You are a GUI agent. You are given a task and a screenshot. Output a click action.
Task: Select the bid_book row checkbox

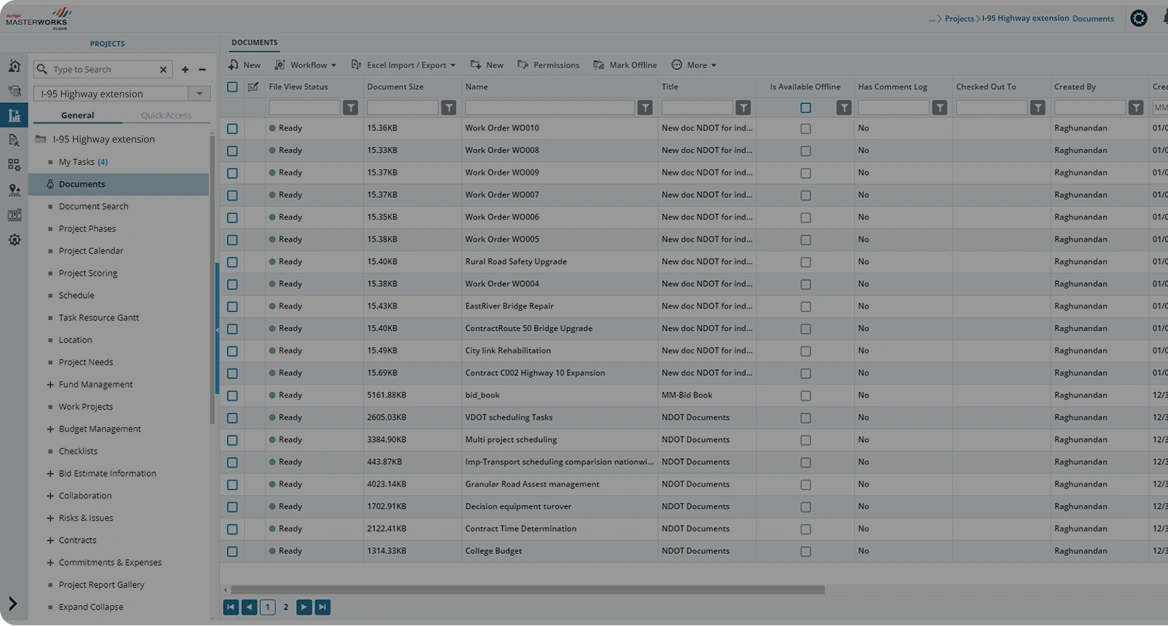coord(232,396)
